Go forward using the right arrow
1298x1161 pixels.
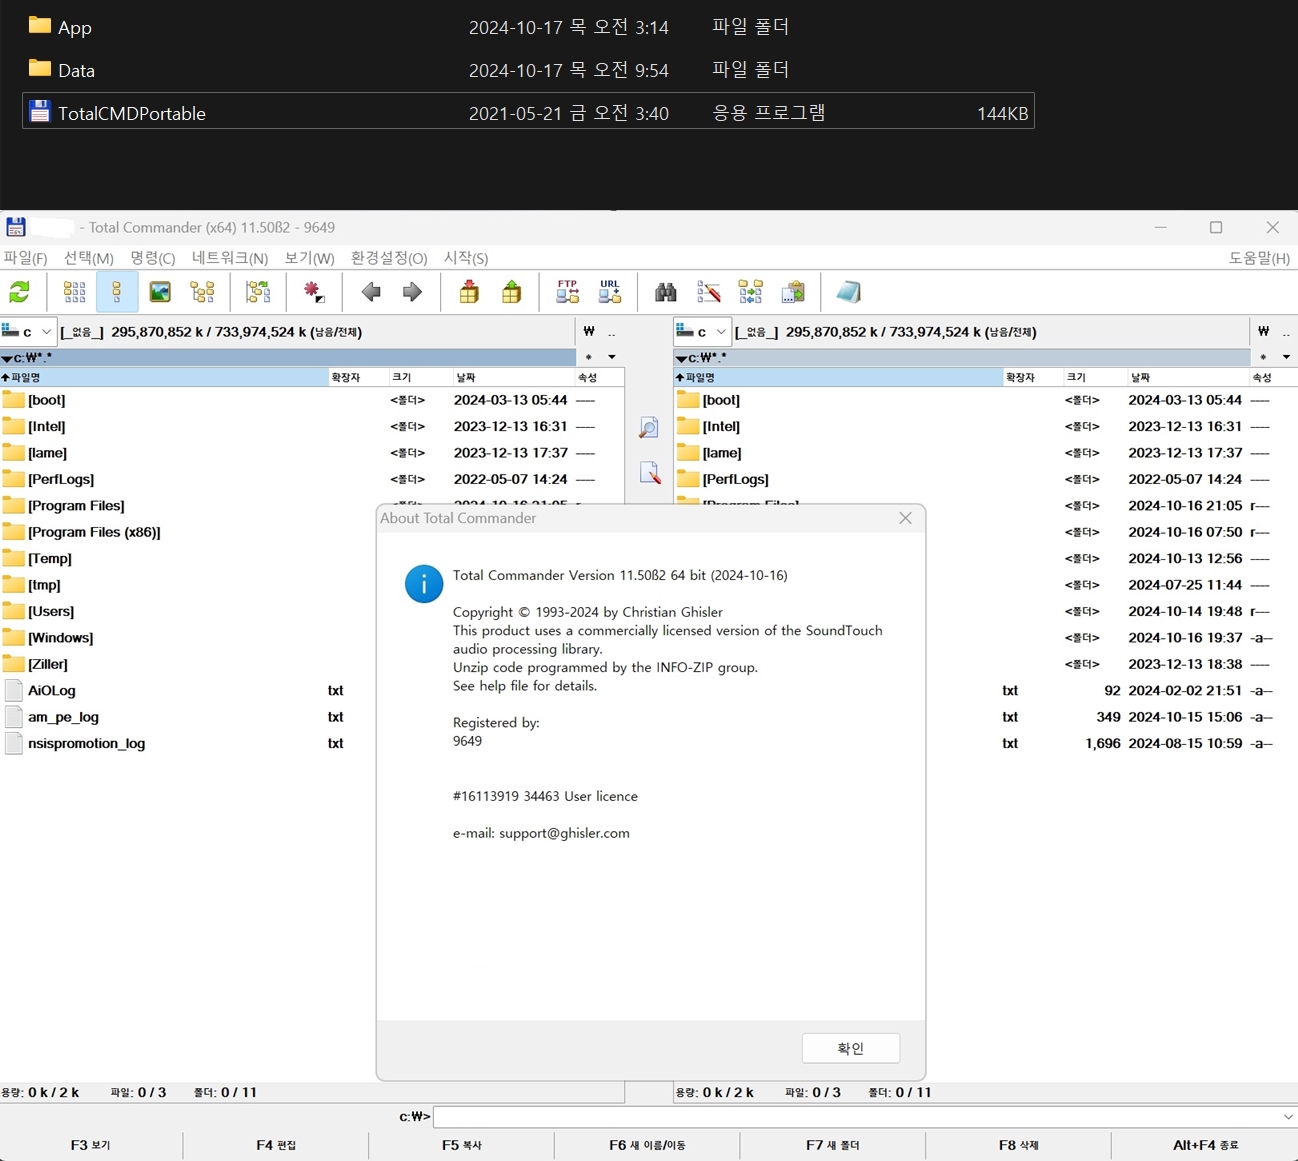coord(412,292)
